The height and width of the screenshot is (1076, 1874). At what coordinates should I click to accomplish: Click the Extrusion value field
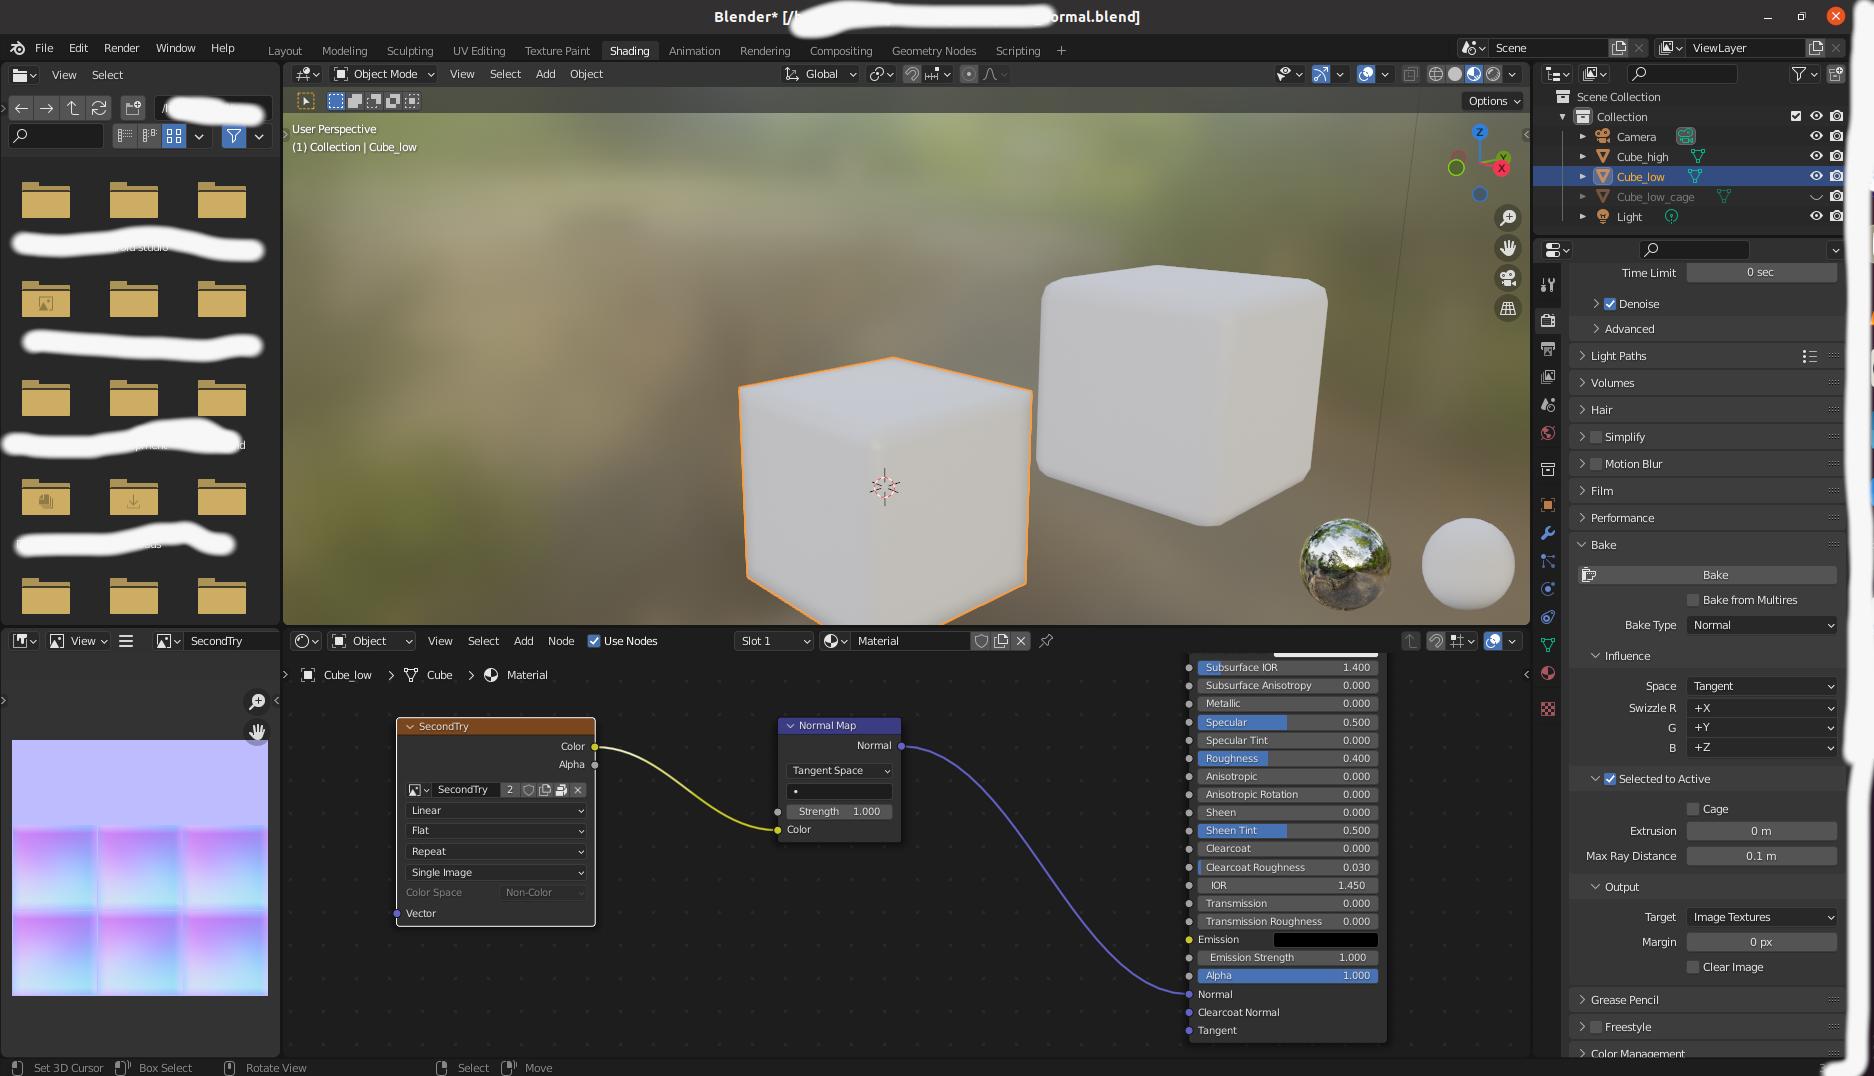pos(1761,831)
